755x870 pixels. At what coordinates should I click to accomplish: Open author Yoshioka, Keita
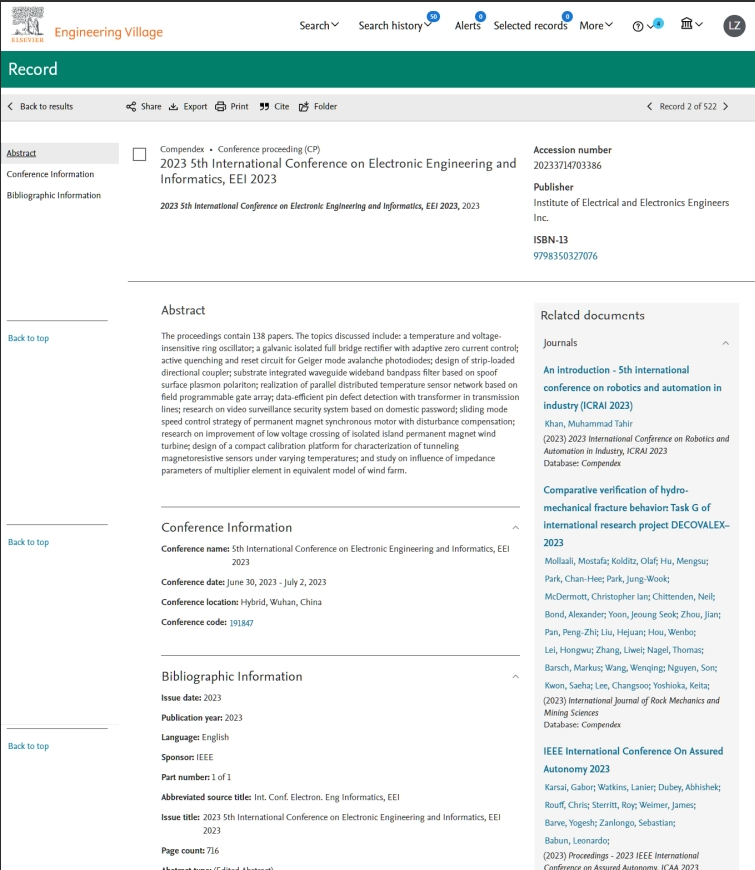coord(680,685)
